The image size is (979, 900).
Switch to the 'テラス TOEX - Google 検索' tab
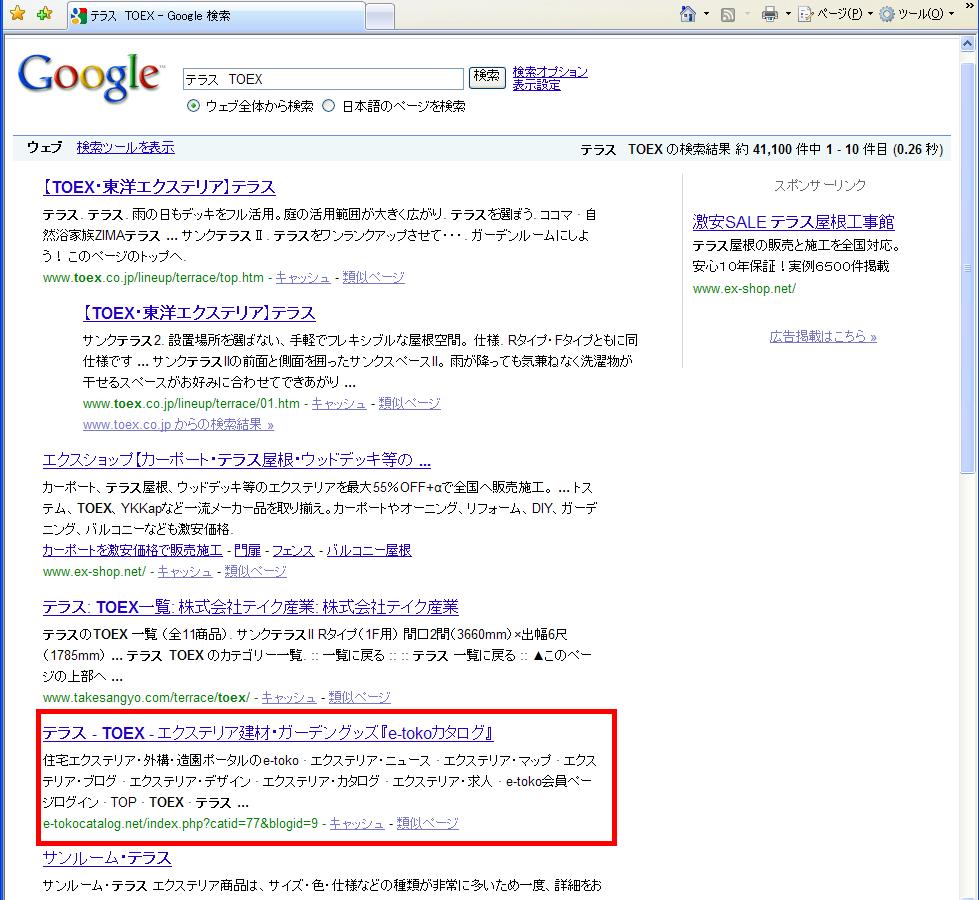215,16
